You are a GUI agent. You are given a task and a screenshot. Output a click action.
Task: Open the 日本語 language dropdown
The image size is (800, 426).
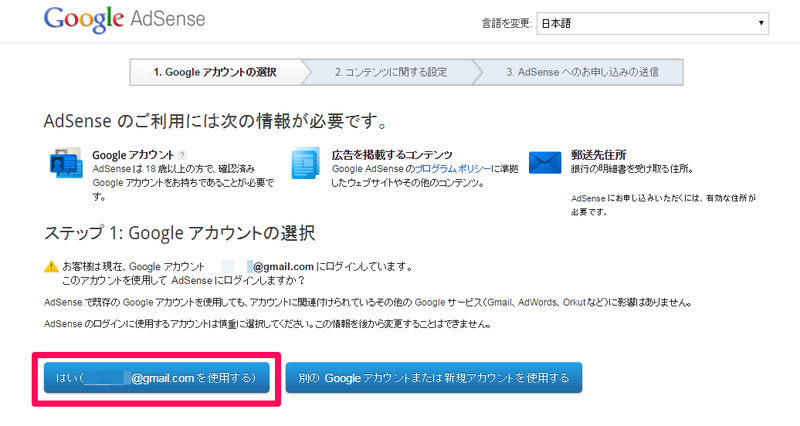[x=653, y=23]
